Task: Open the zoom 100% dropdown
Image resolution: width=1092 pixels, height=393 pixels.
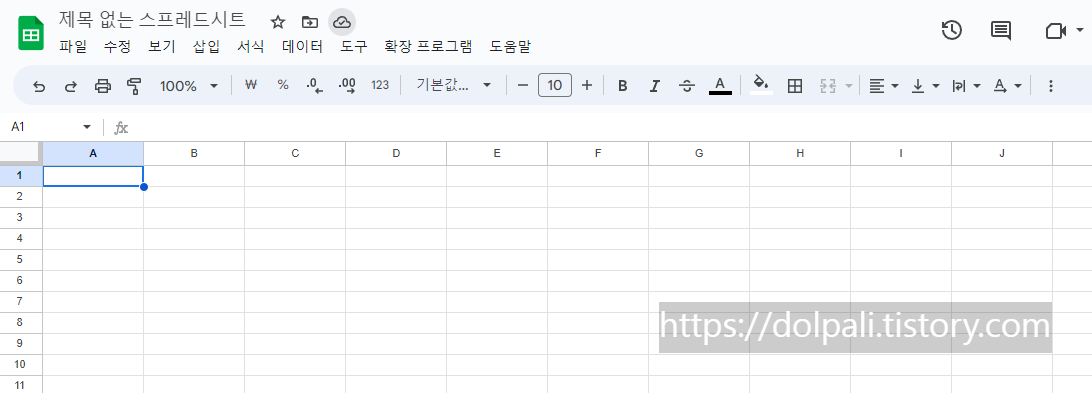Action: tap(188, 86)
